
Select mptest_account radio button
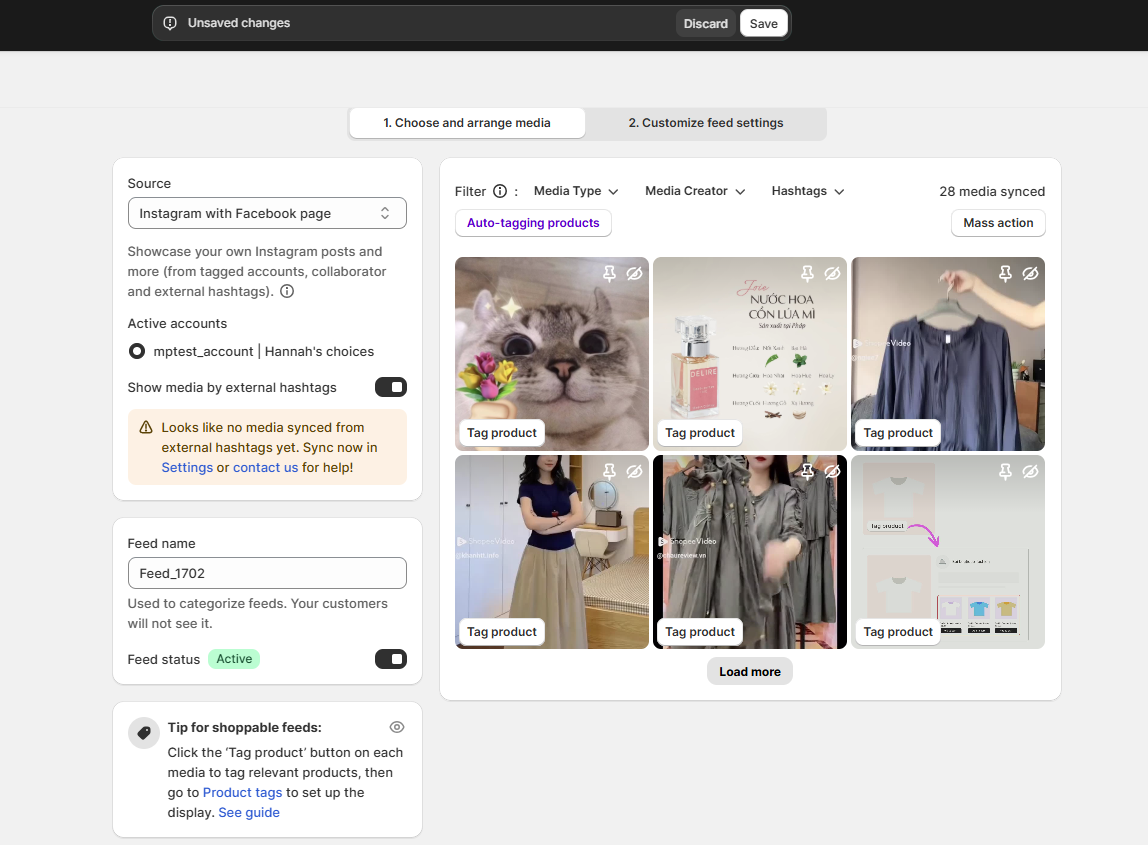click(x=137, y=352)
